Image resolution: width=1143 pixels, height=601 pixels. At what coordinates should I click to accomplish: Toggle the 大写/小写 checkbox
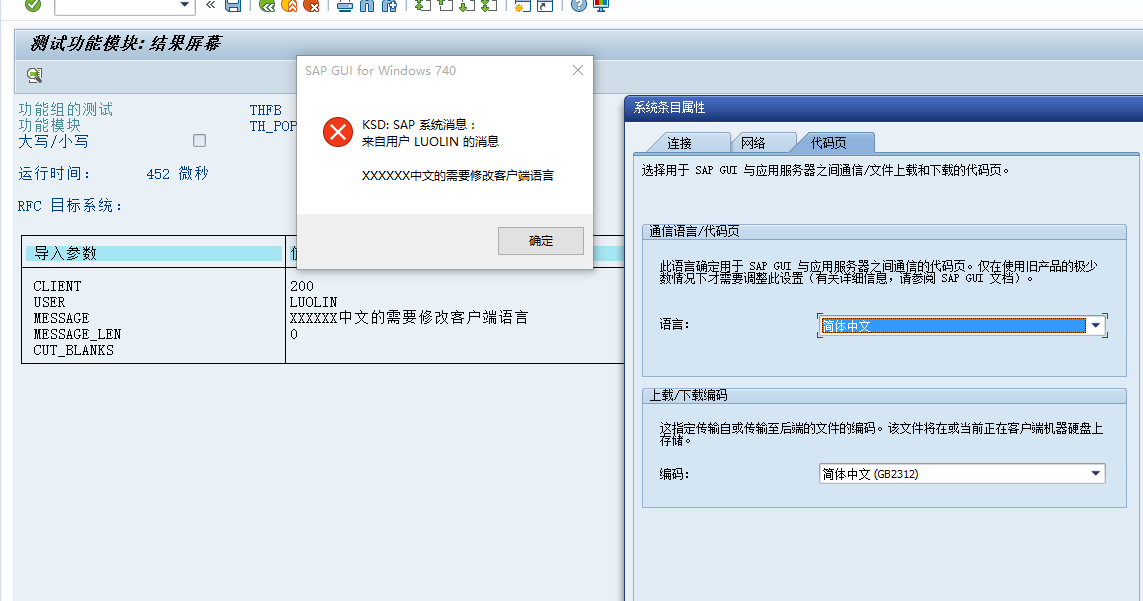pyautogui.click(x=199, y=141)
